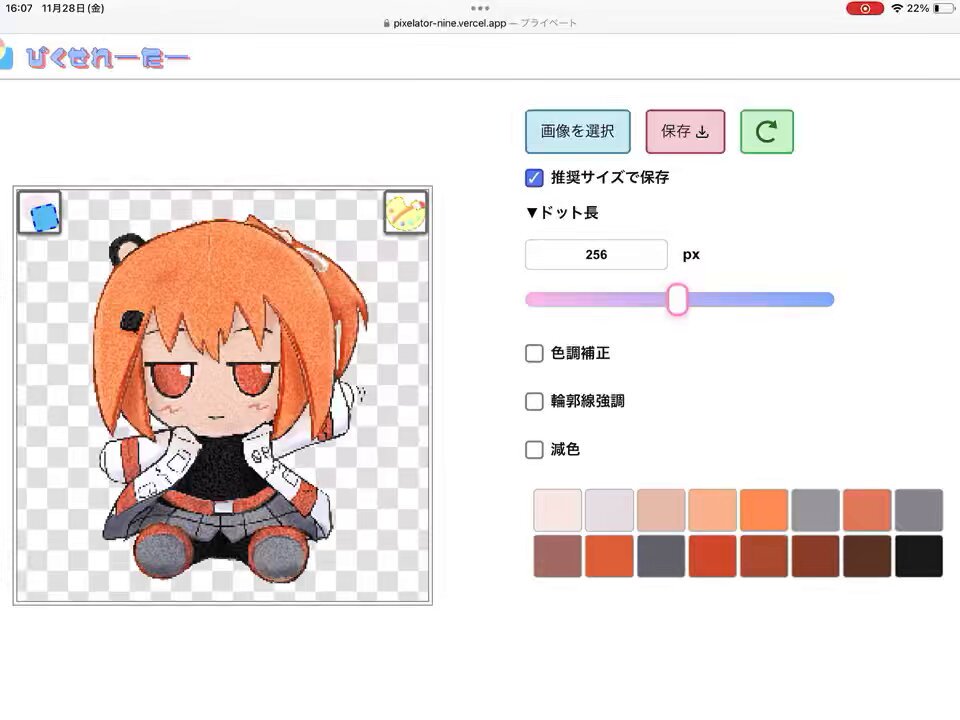Click the ぴくせれーたー logo

pyautogui.click(x=108, y=58)
